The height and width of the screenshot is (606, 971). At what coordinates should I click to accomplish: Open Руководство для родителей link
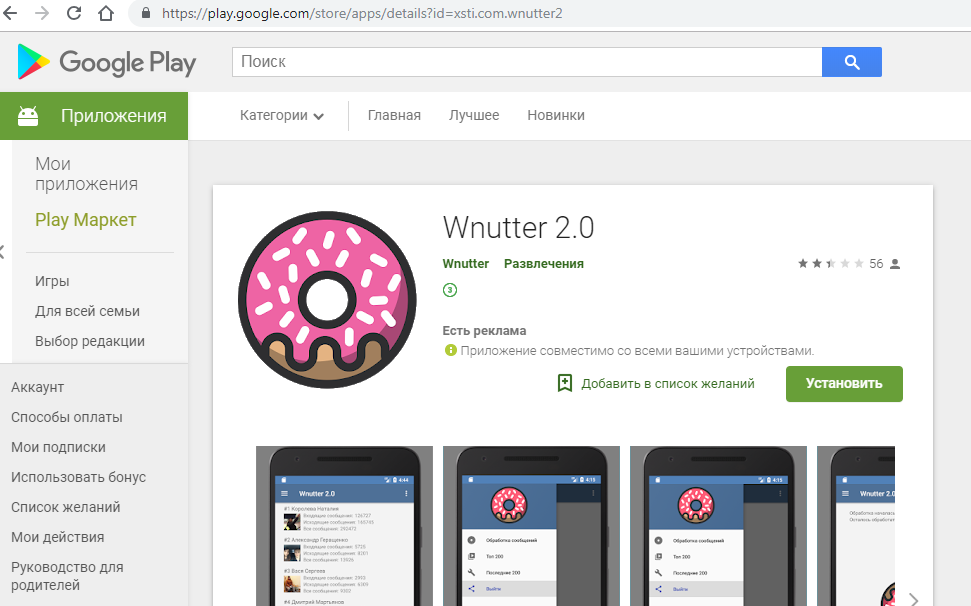67,576
